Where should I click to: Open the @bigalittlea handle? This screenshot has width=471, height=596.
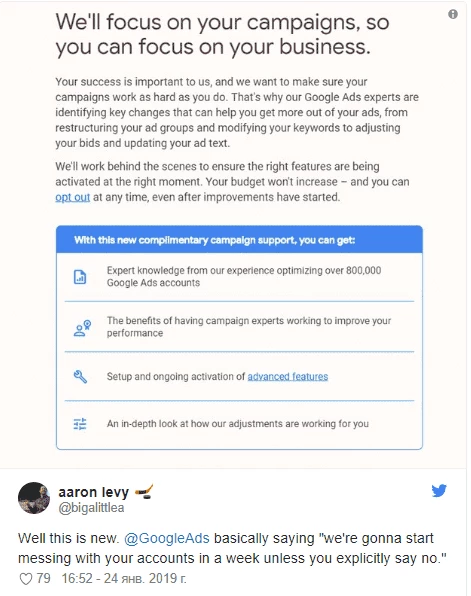tap(91, 508)
